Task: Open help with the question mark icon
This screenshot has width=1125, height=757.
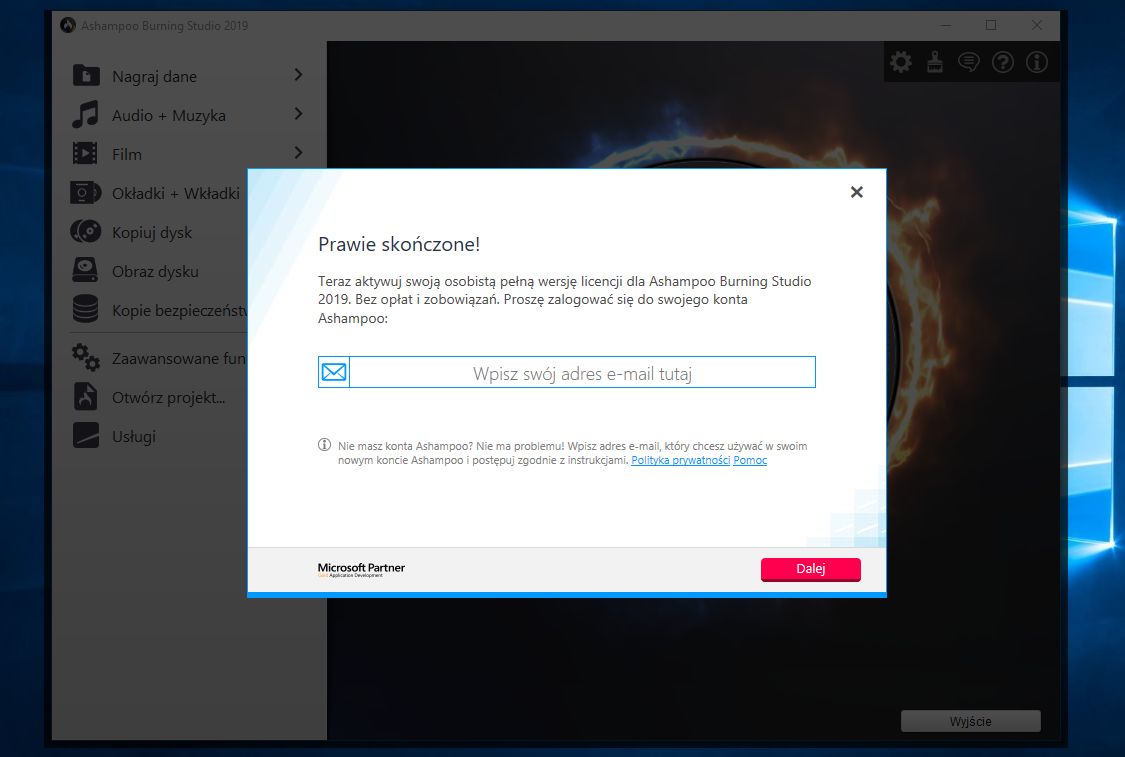Action: [1002, 62]
